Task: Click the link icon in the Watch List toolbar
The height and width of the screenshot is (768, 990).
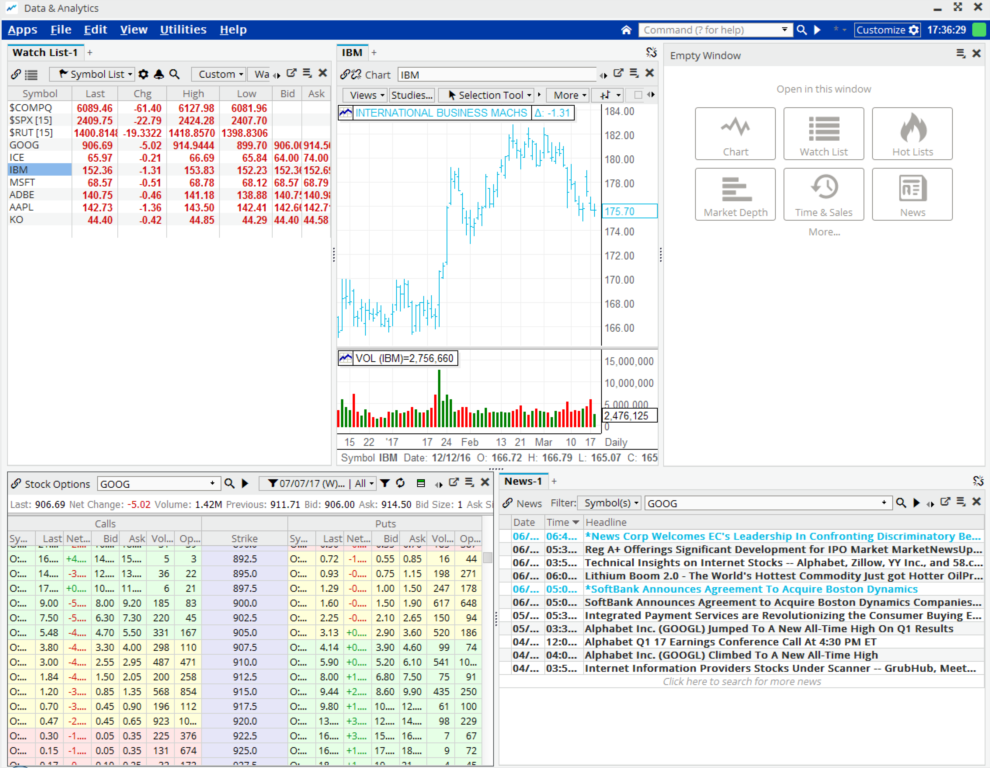Action: tap(16, 75)
